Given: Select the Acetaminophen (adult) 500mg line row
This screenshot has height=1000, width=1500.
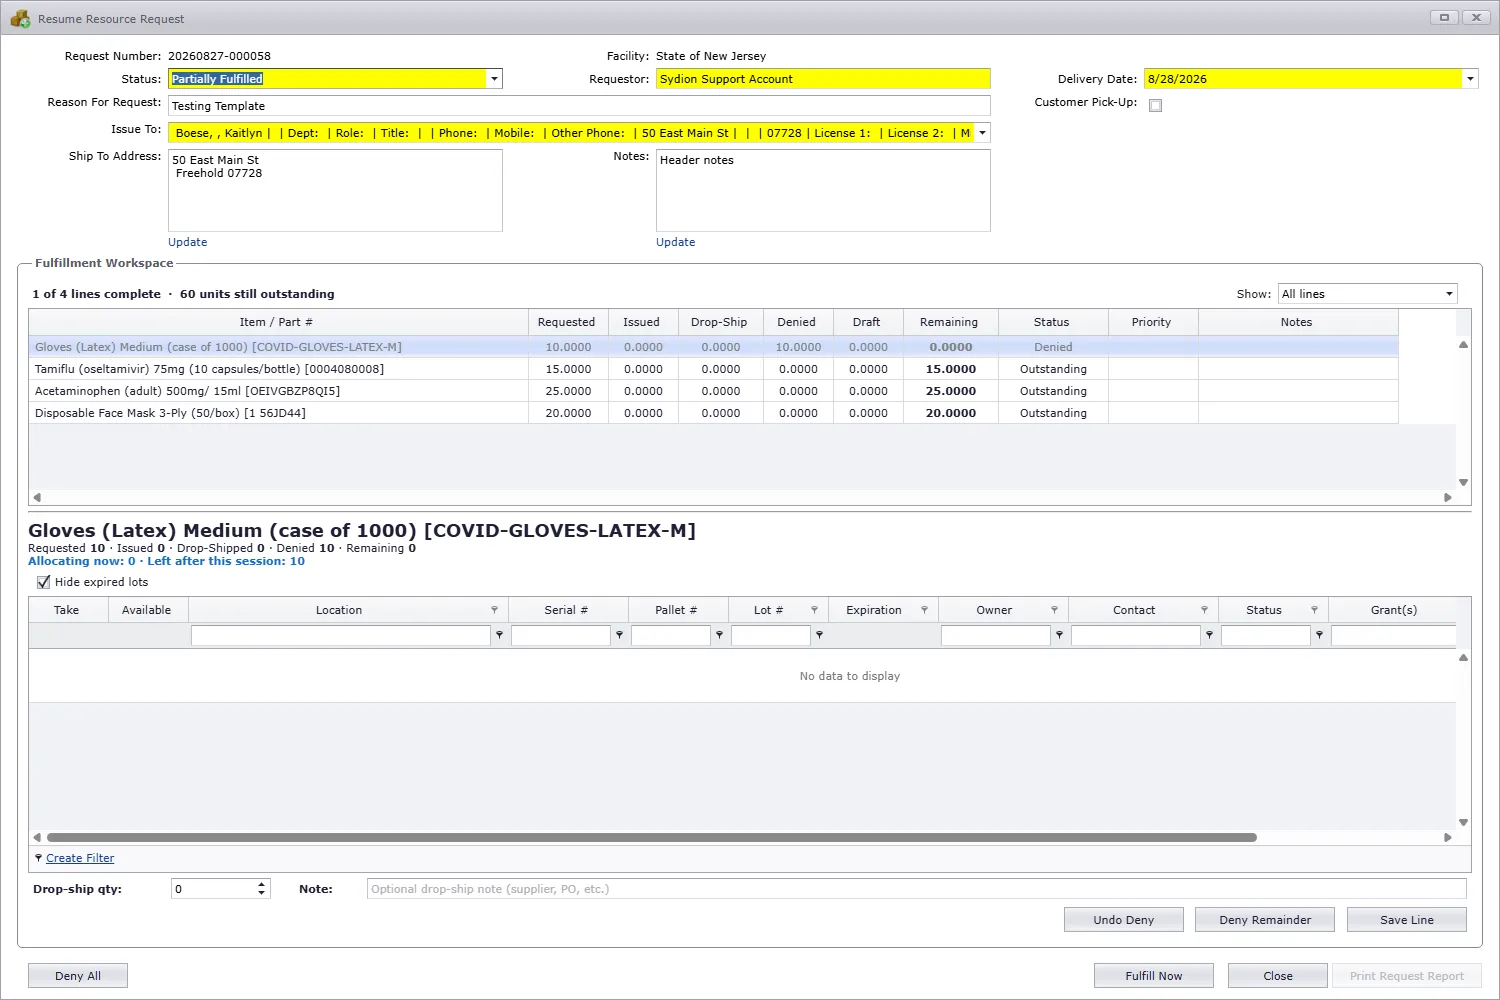Looking at the screenshot, I should 713,391.
